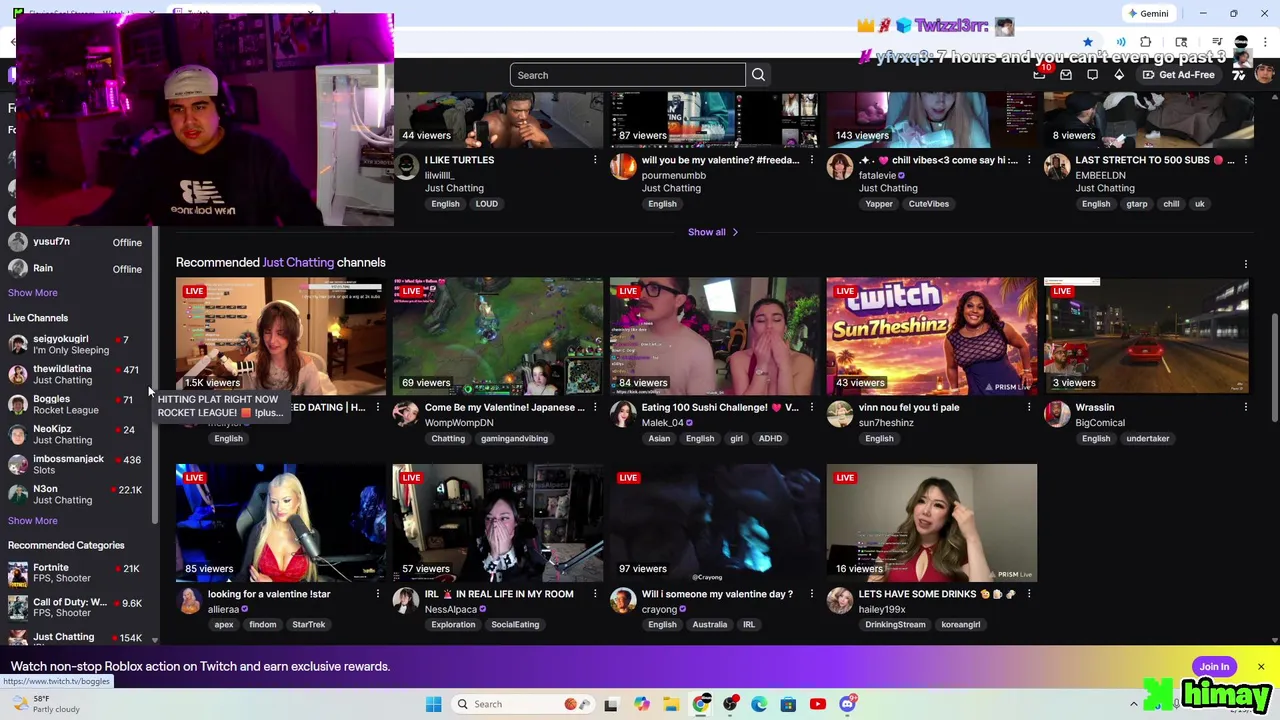Open Eating 100 Sushi Challenge stream thumbnail
The width and height of the screenshot is (1280, 720).
715,336
